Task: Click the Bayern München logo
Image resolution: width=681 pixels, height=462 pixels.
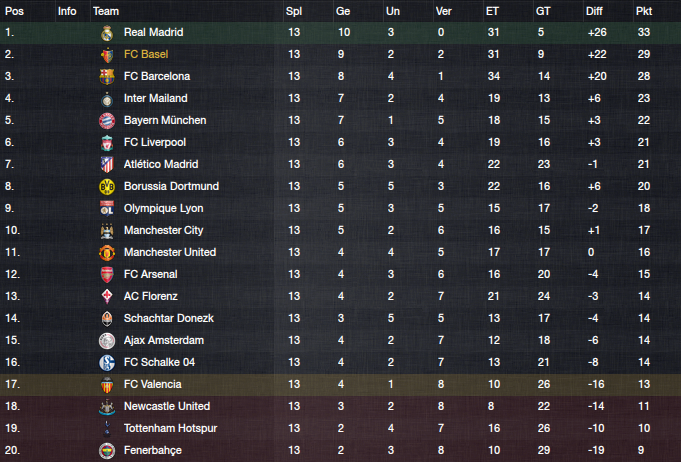Action: point(107,121)
